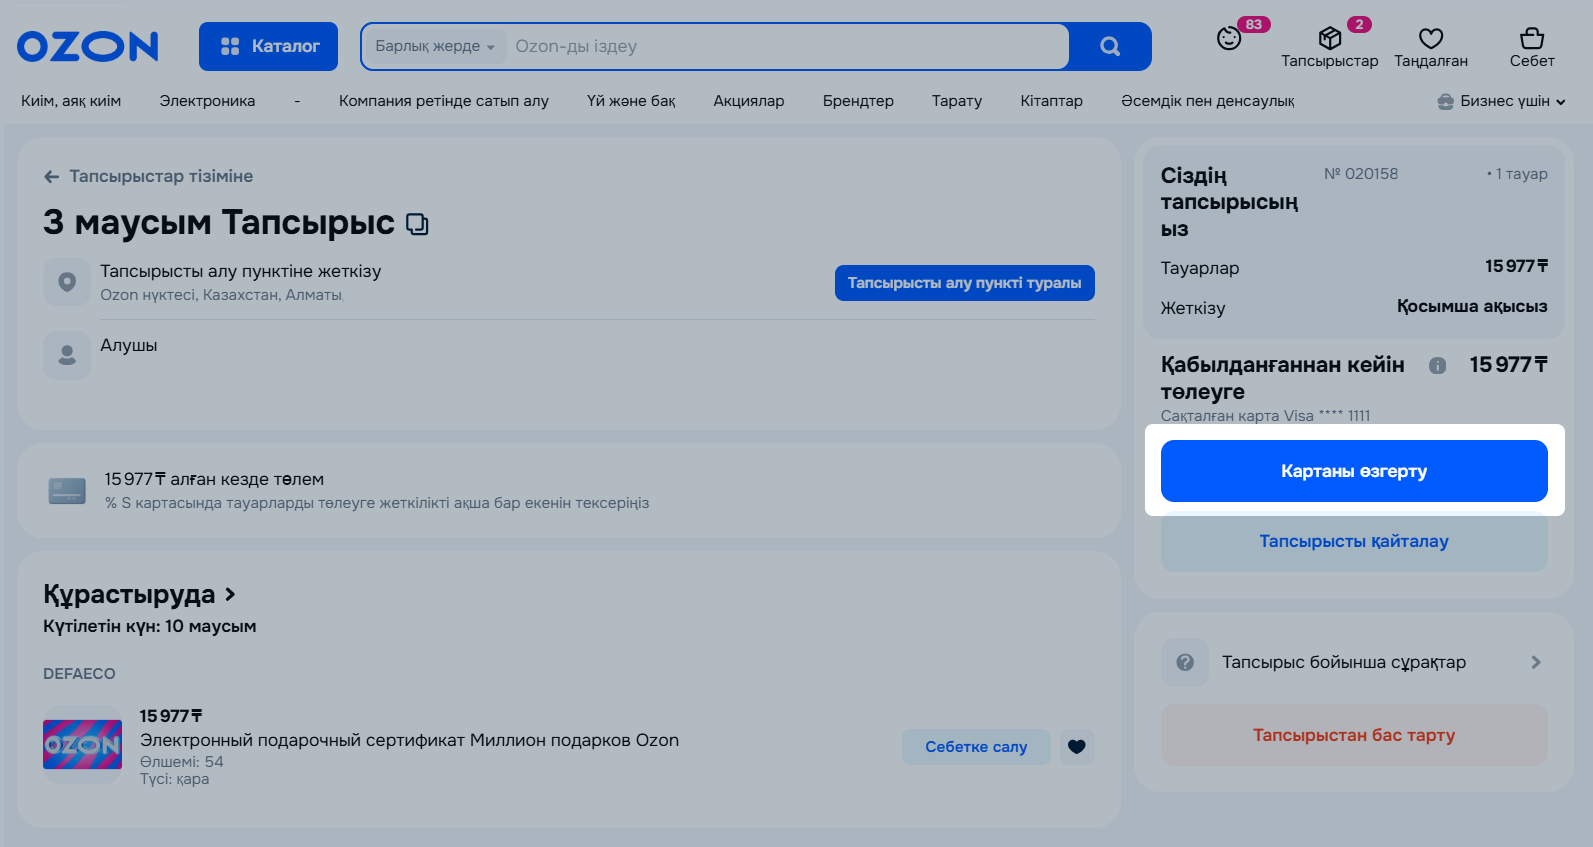Image resolution: width=1593 pixels, height=847 pixels.
Task: Open the Ozon logo homepage
Action: click(87, 46)
